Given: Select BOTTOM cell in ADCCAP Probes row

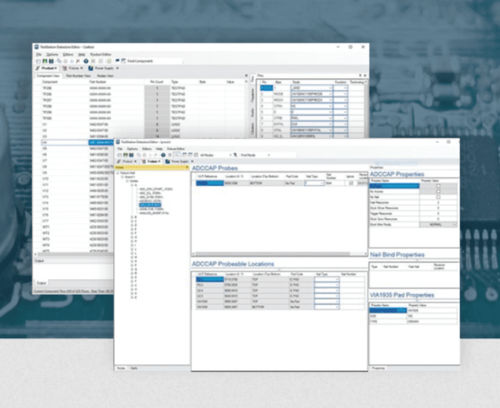Looking at the screenshot, I should coord(266,183).
